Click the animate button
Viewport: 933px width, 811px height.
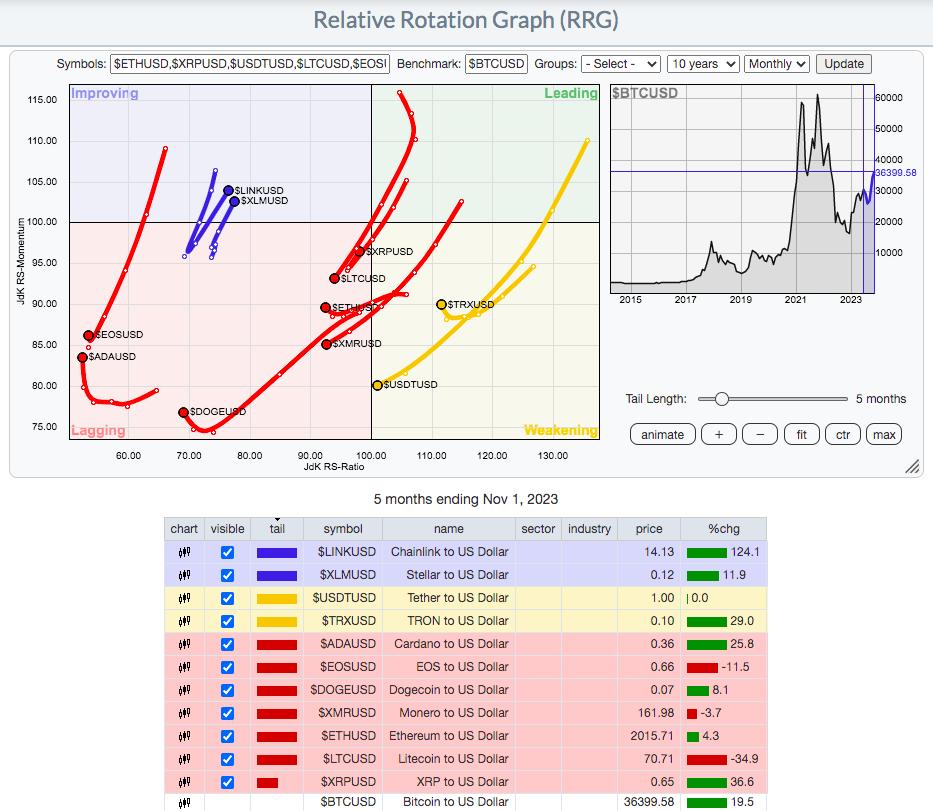(662, 435)
